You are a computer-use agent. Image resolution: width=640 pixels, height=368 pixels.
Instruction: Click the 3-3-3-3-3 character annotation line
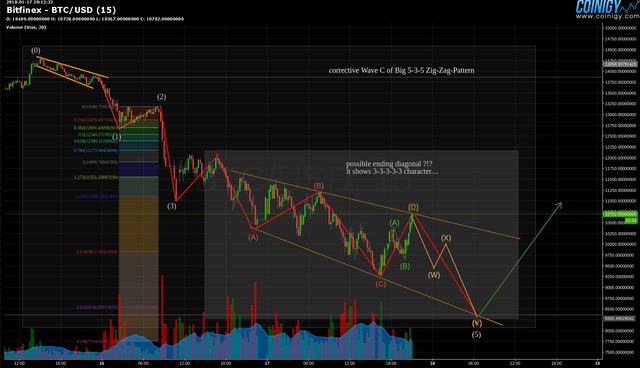click(392, 171)
